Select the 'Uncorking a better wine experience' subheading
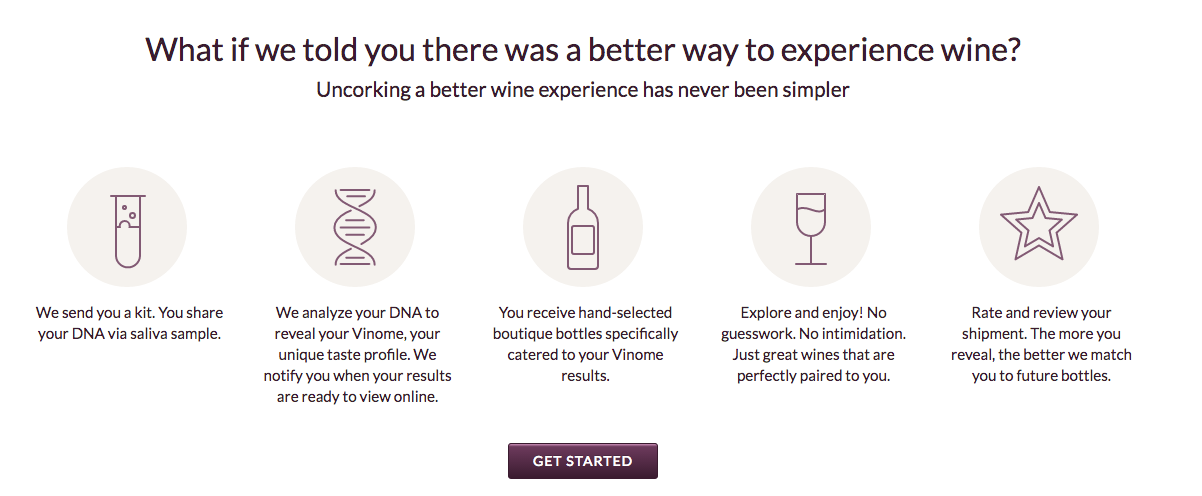1202x496 pixels. coord(583,90)
